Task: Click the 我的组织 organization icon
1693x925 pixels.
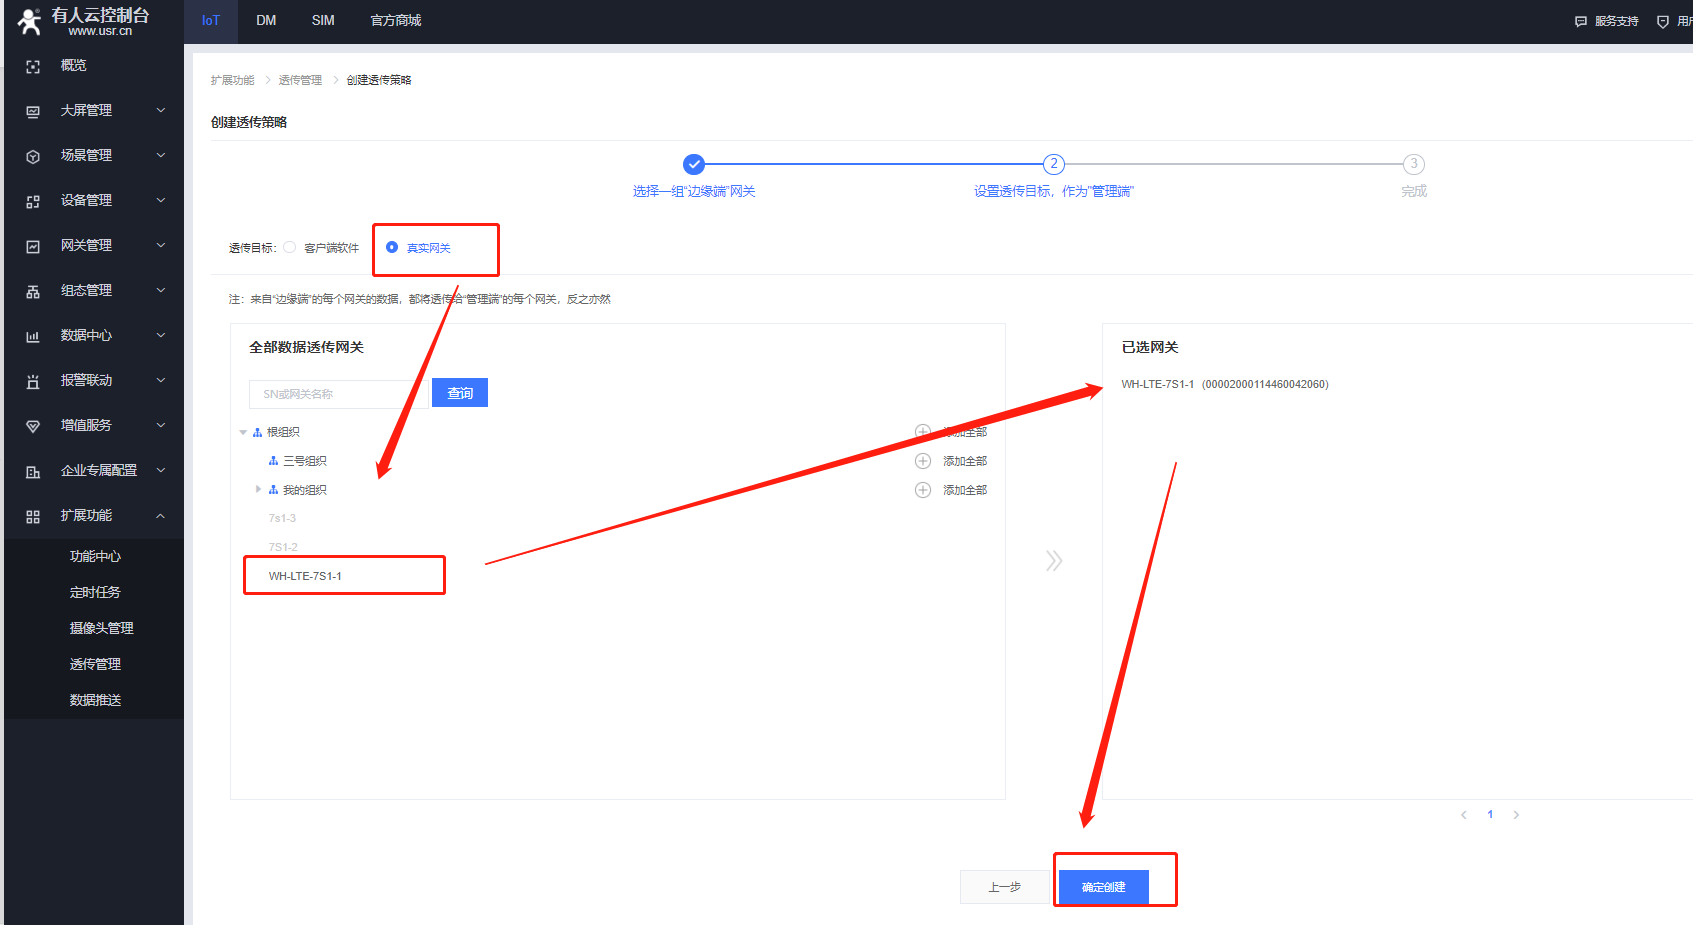Action: (x=273, y=490)
